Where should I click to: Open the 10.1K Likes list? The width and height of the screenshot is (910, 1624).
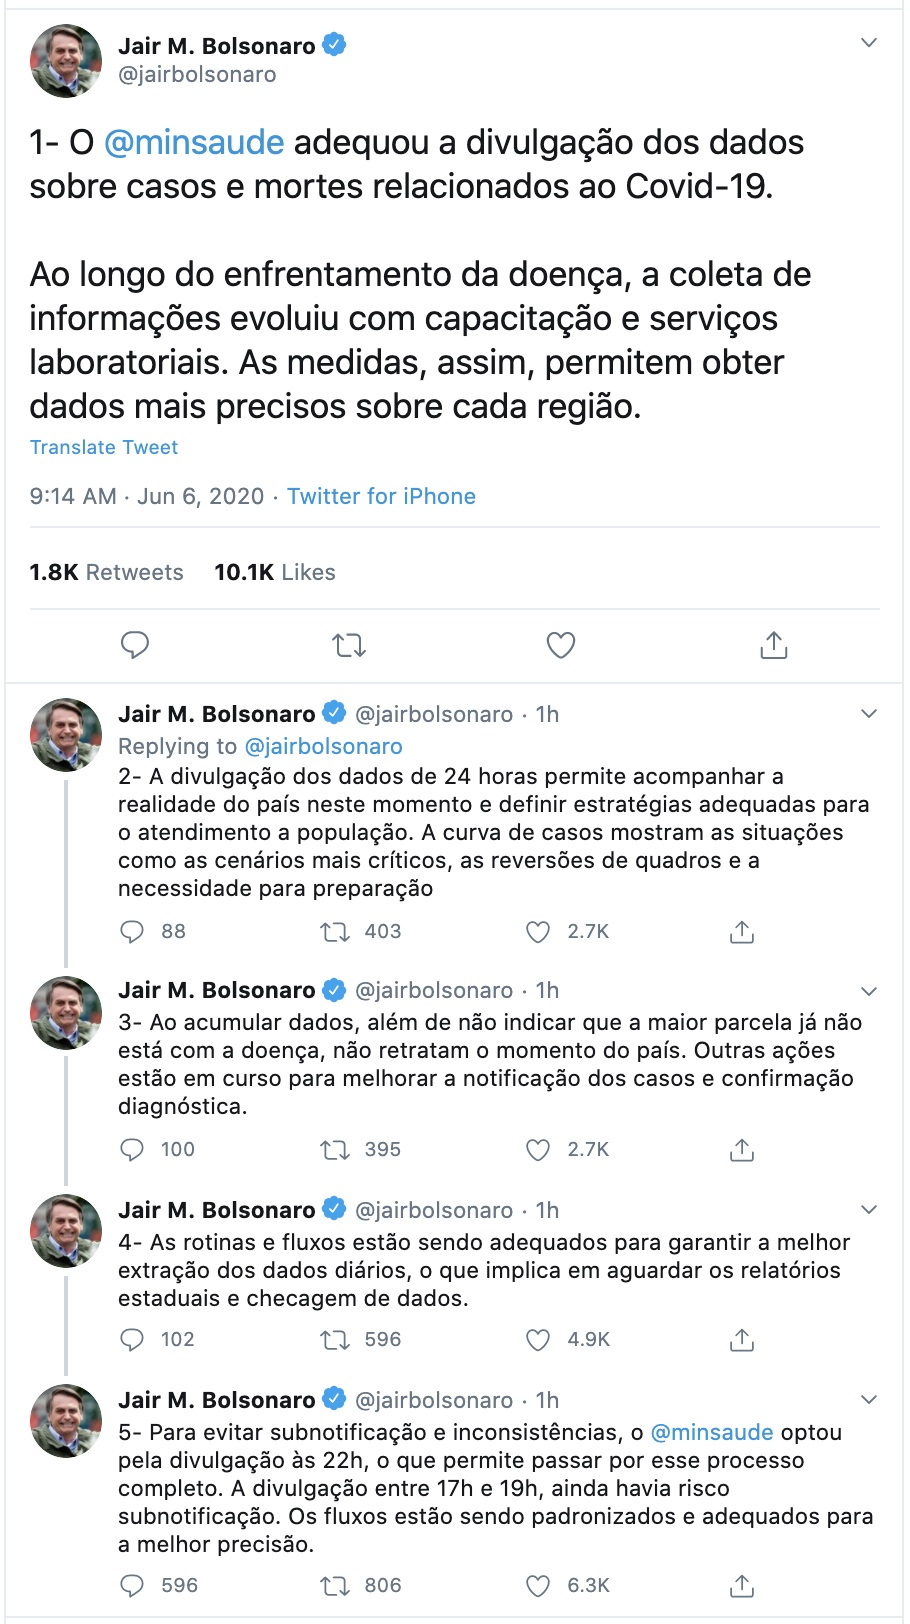[273, 572]
